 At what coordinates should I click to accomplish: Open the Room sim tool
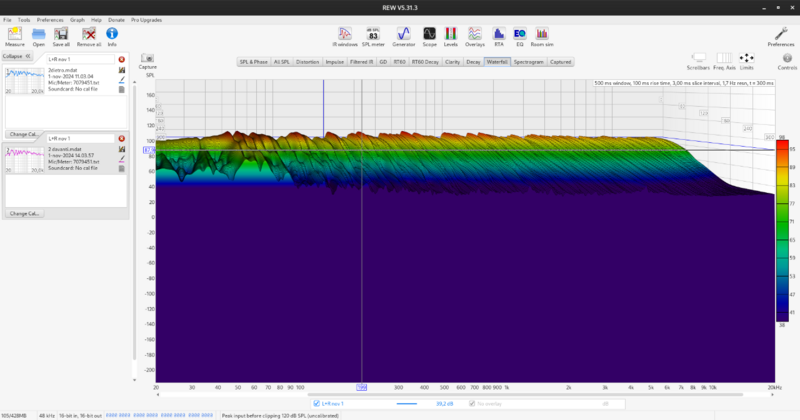point(541,34)
